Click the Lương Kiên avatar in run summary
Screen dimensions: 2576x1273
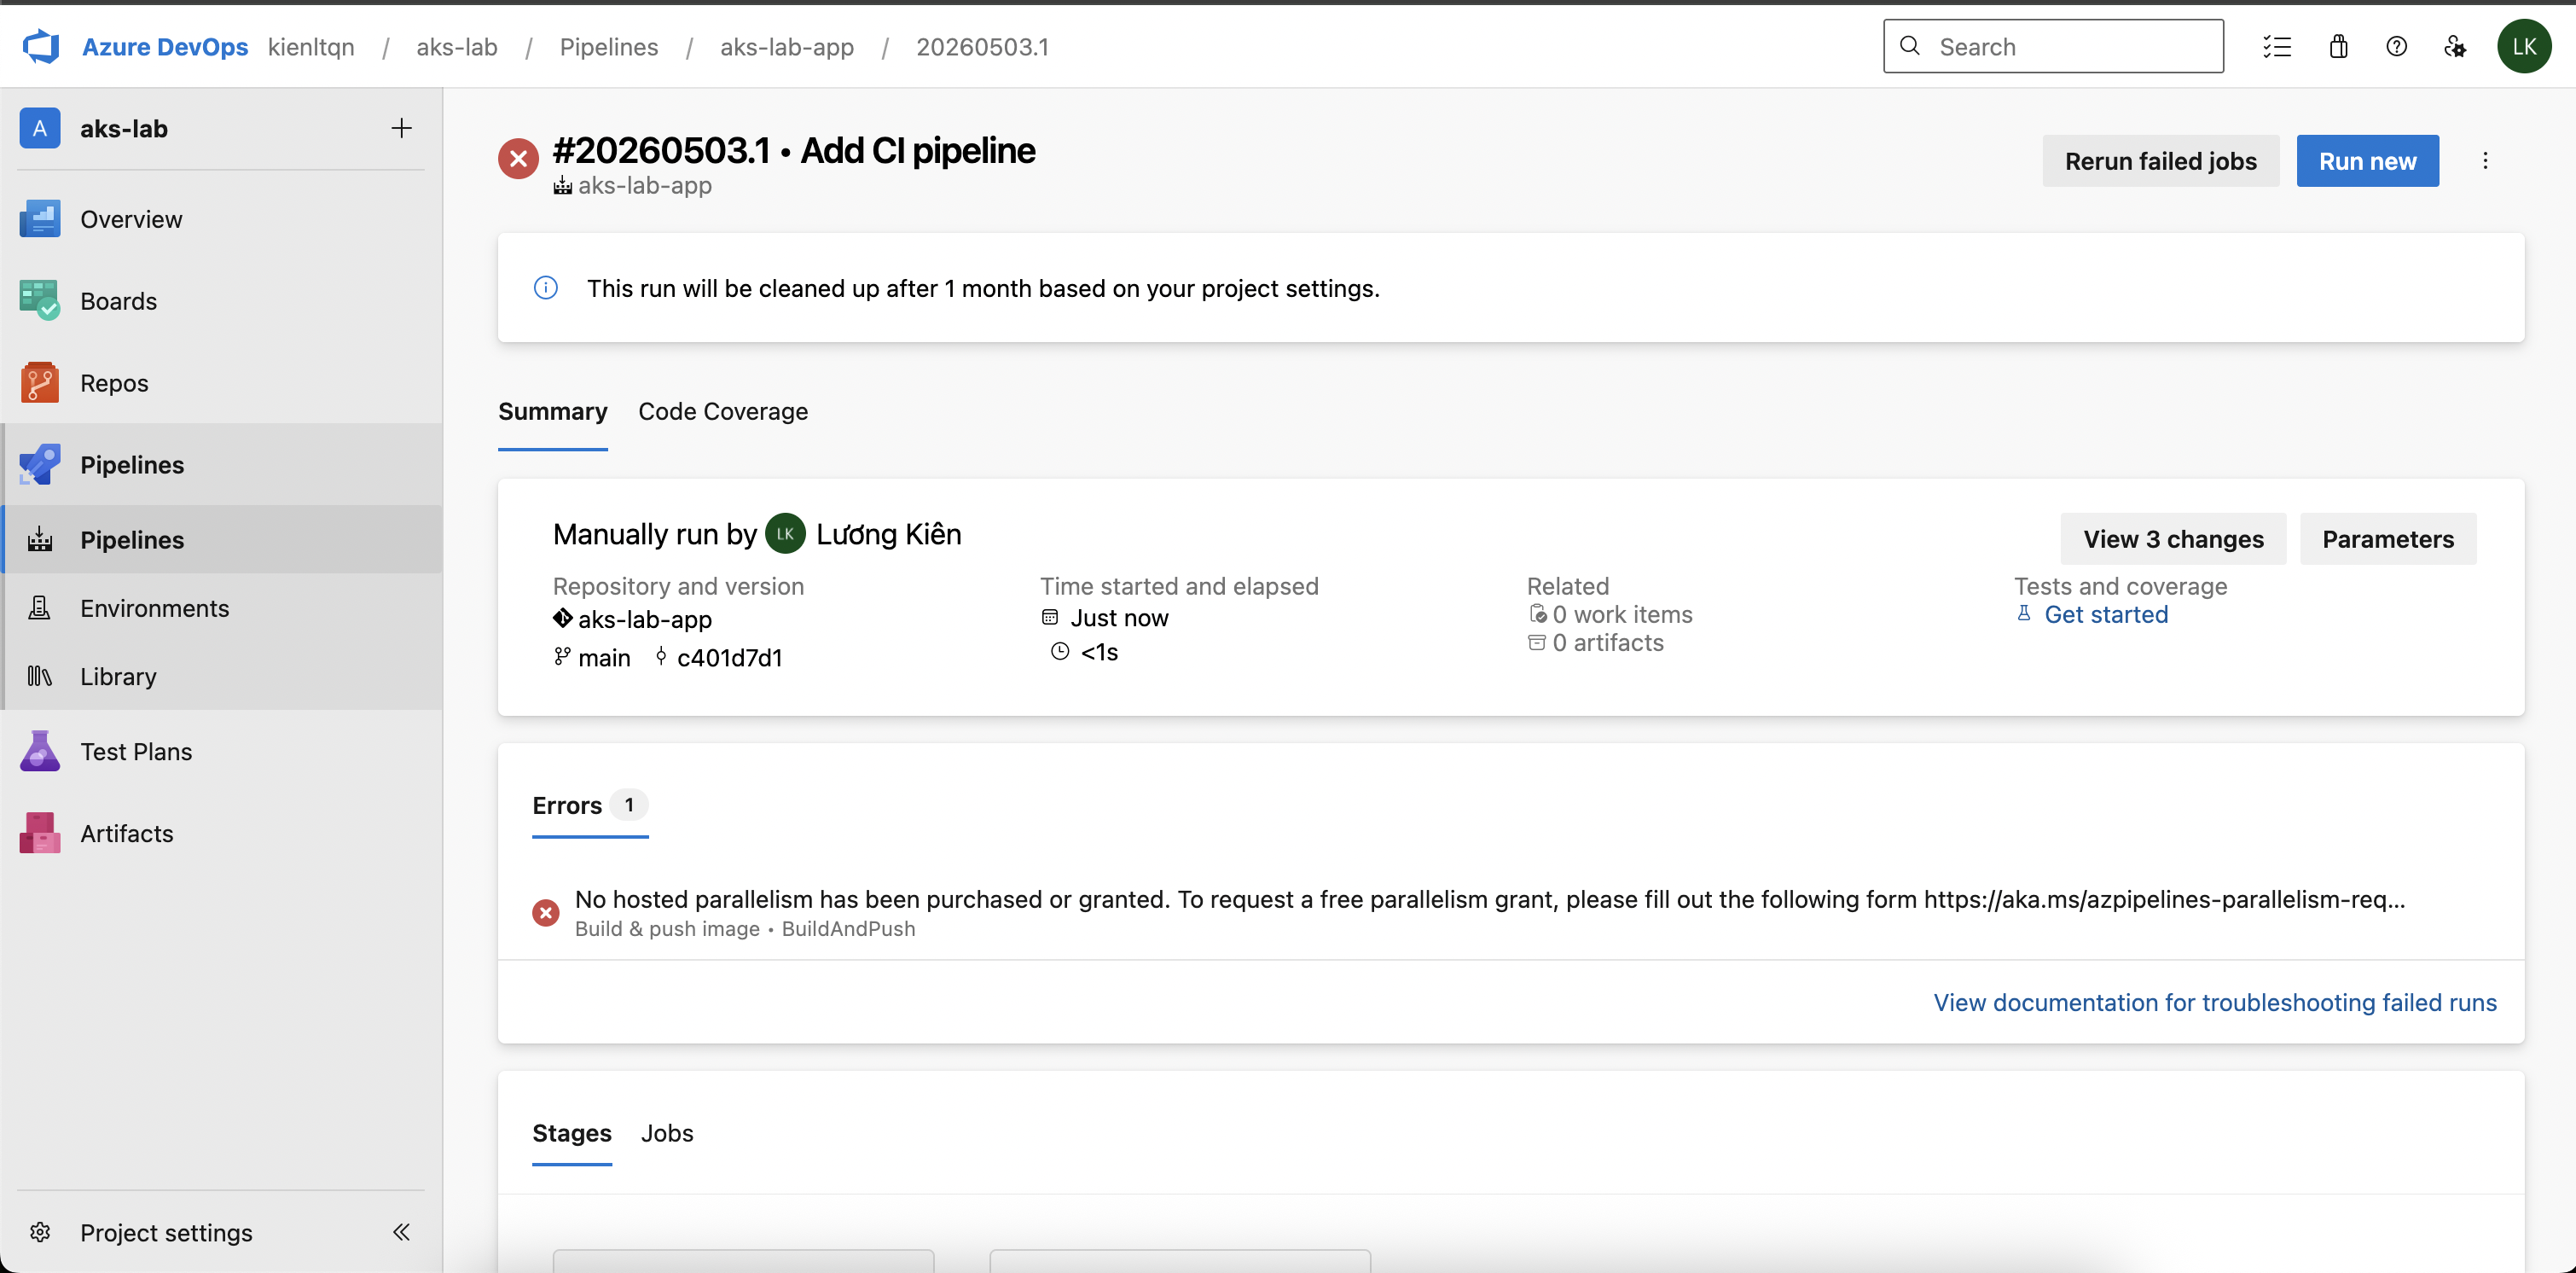(785, 534)
